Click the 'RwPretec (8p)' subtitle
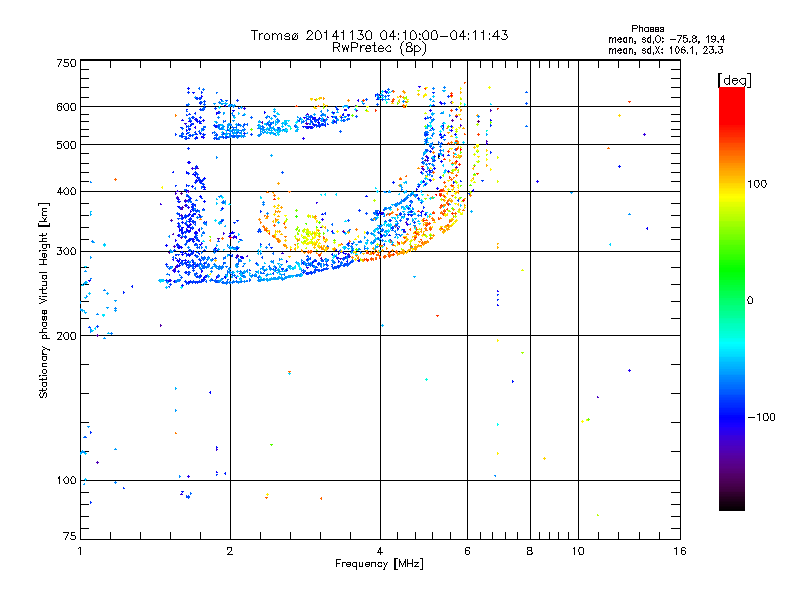The height and width of the screenshot is (600, 800). tap(379, 48)
